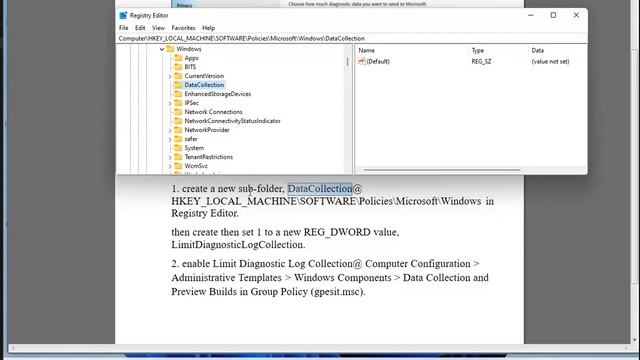Click the registry address bar path
This screenshot has height=360, width=640.
point(242,38)
